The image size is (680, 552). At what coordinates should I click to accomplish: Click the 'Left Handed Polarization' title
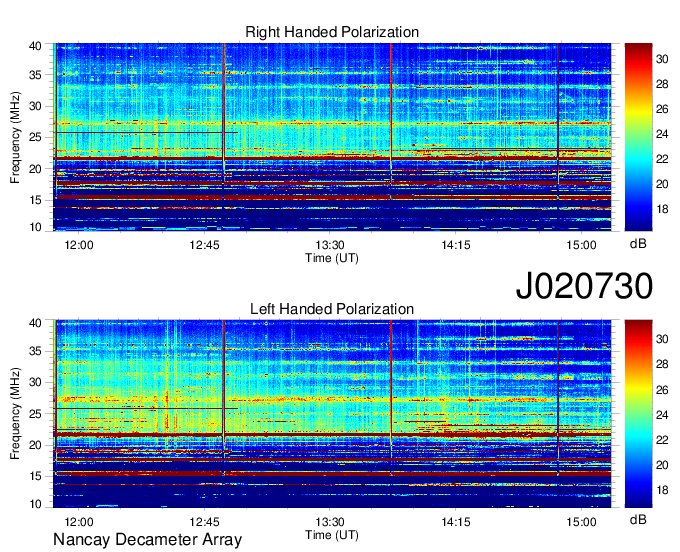click(x=332, y=309)
